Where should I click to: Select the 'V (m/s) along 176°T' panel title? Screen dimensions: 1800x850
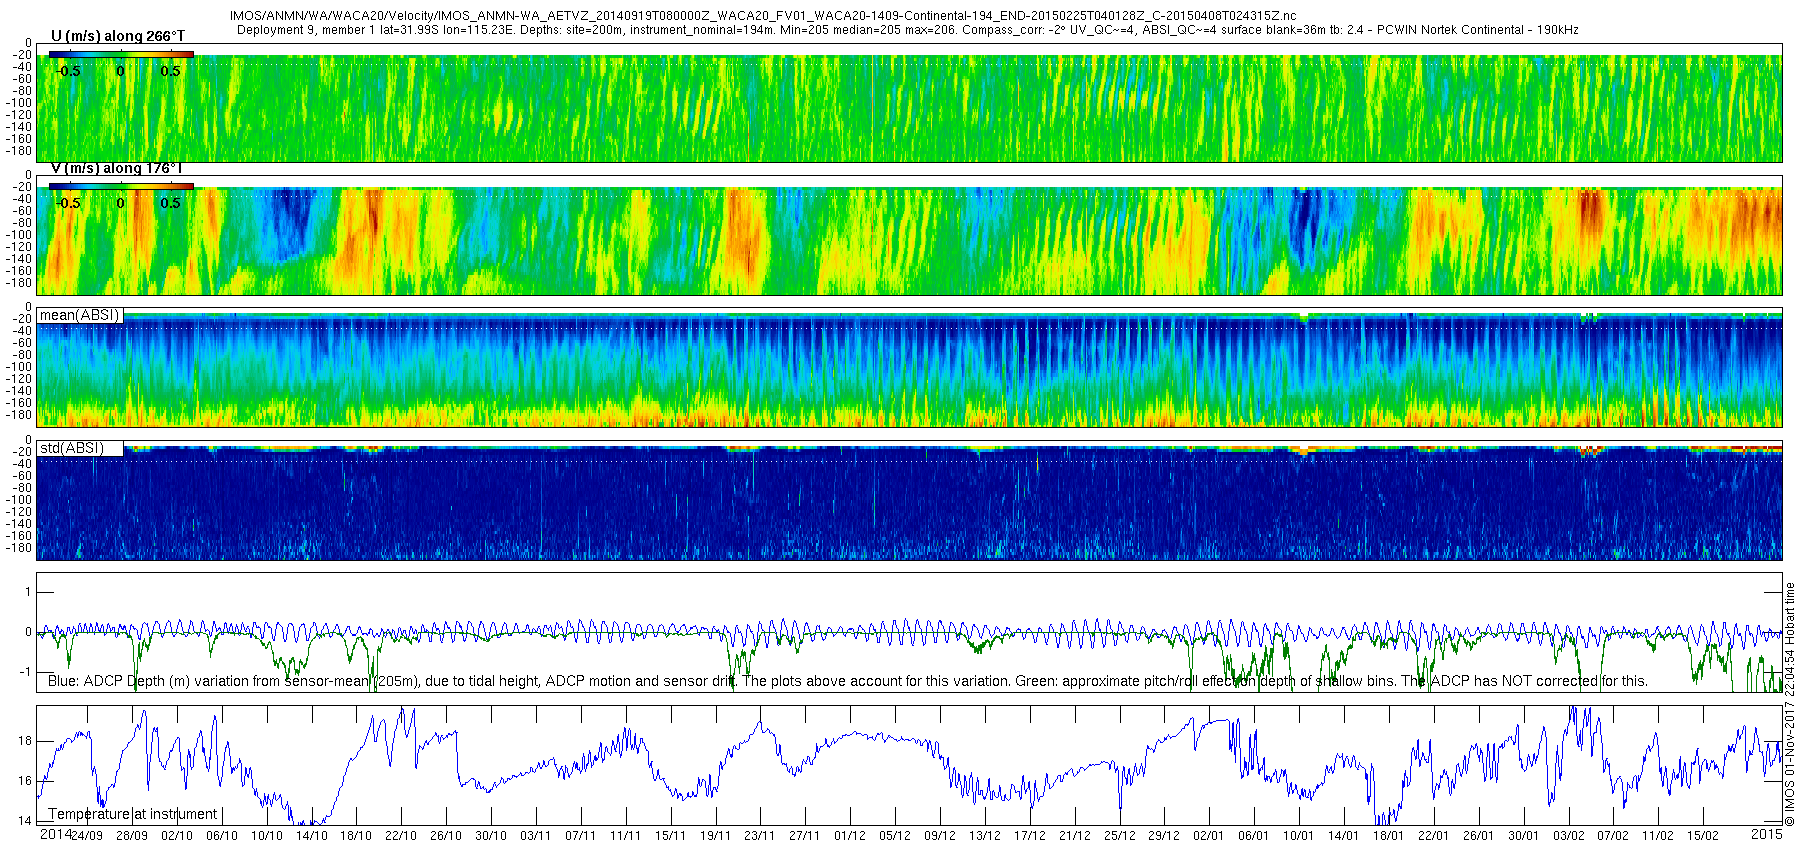click(117, 168)
